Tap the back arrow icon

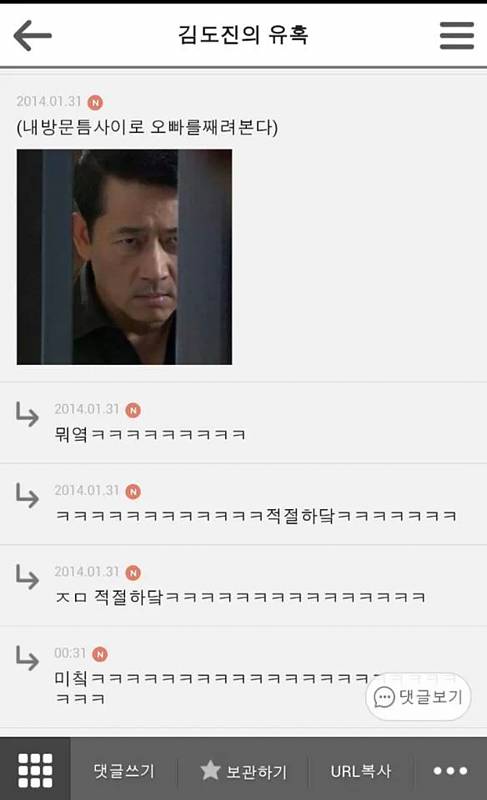[33, 35]
